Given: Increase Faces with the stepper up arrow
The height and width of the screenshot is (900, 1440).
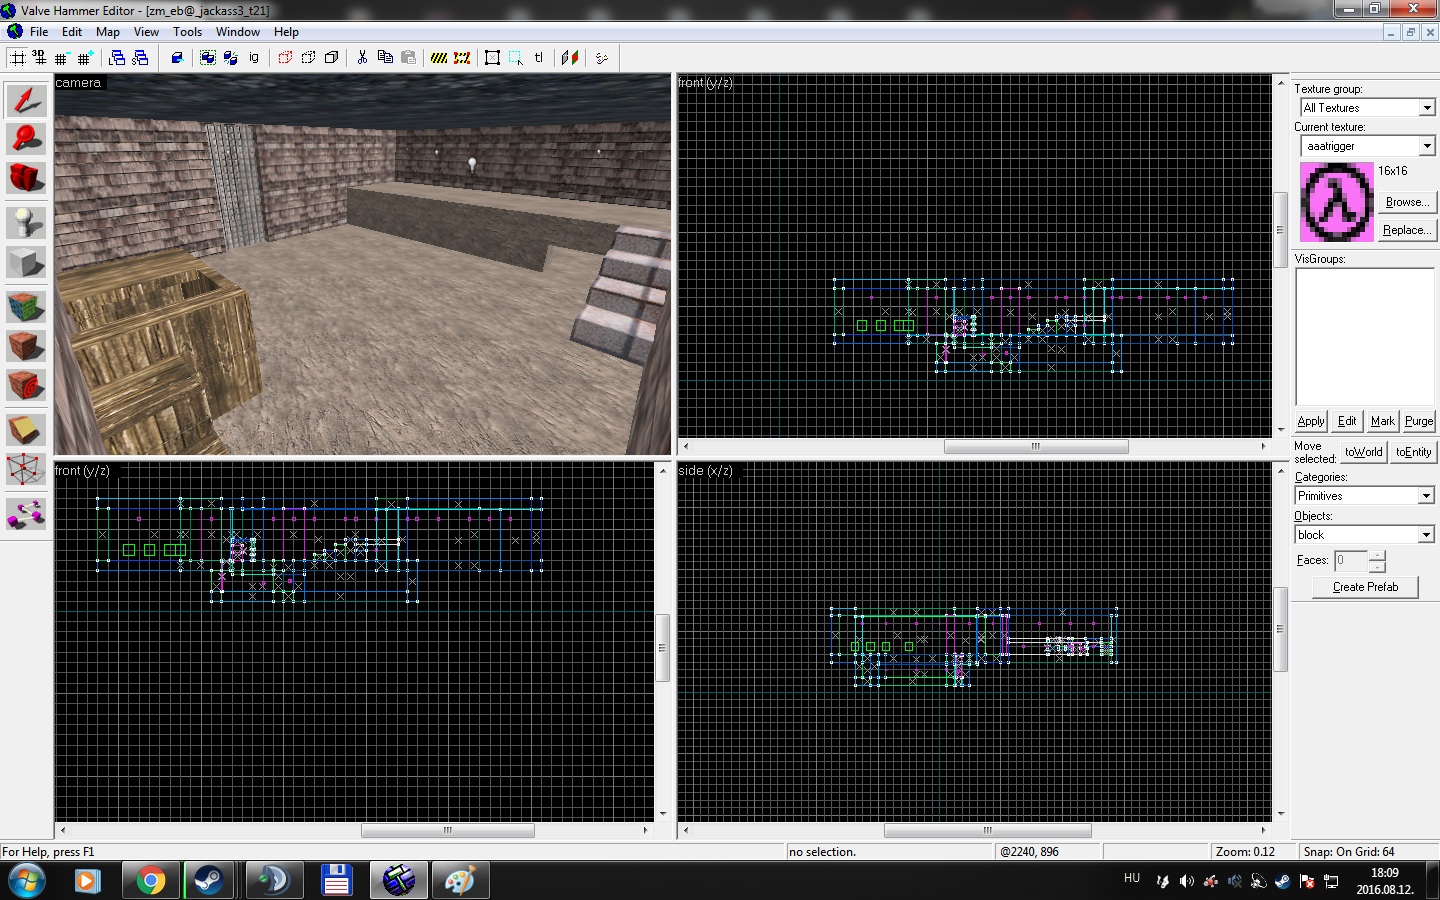Looking at the screenshot, I should (1378, 555).
